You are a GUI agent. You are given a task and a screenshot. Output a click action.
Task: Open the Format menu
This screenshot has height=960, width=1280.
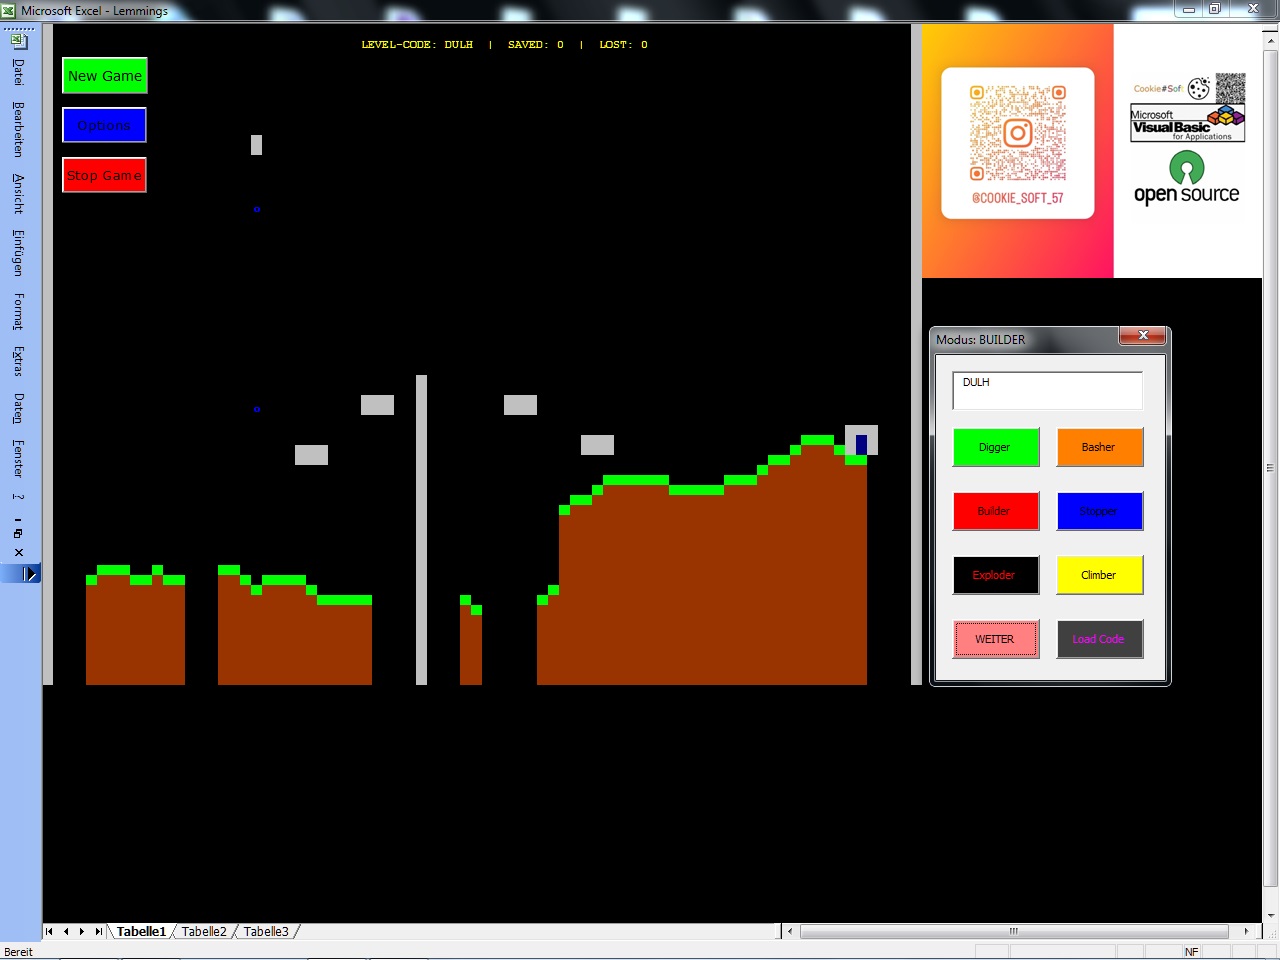[x=19, y=312]
